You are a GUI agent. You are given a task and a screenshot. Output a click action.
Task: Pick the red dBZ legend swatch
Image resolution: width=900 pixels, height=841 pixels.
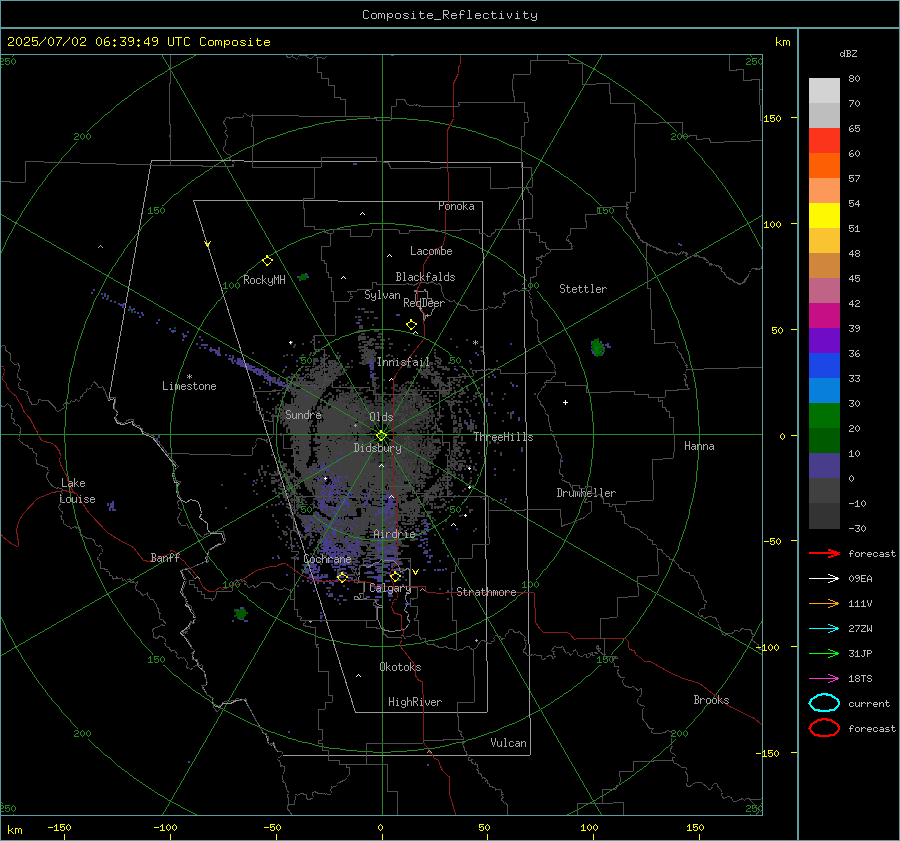[824, 141]
